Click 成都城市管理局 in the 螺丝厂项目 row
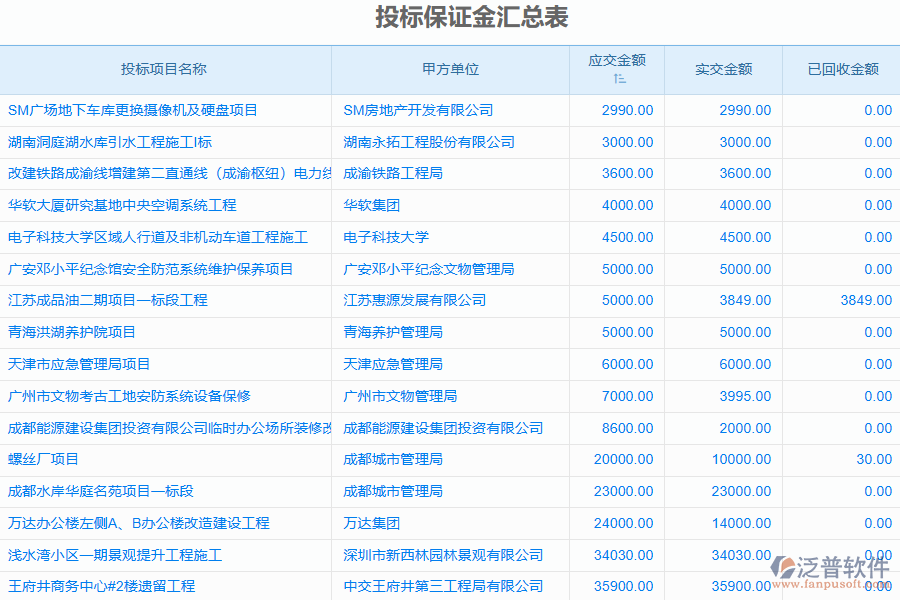 point(395,459)
